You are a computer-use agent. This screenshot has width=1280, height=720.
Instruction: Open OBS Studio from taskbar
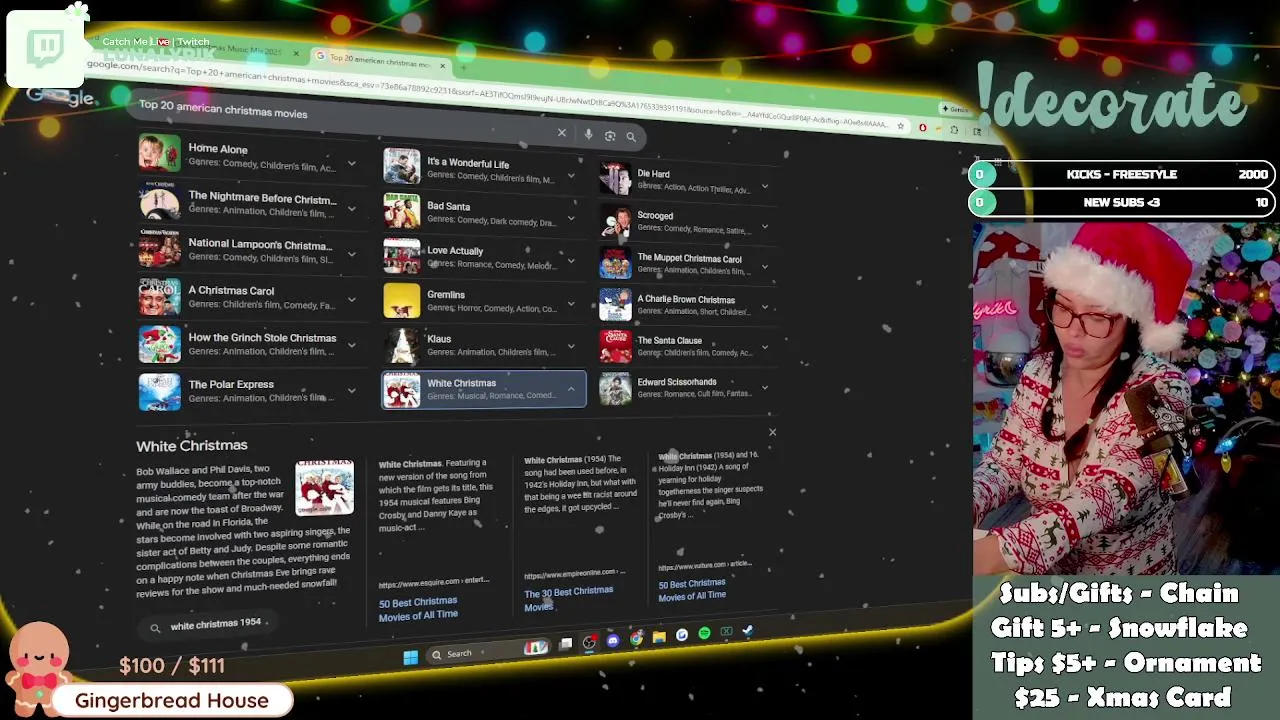(590, 642)
